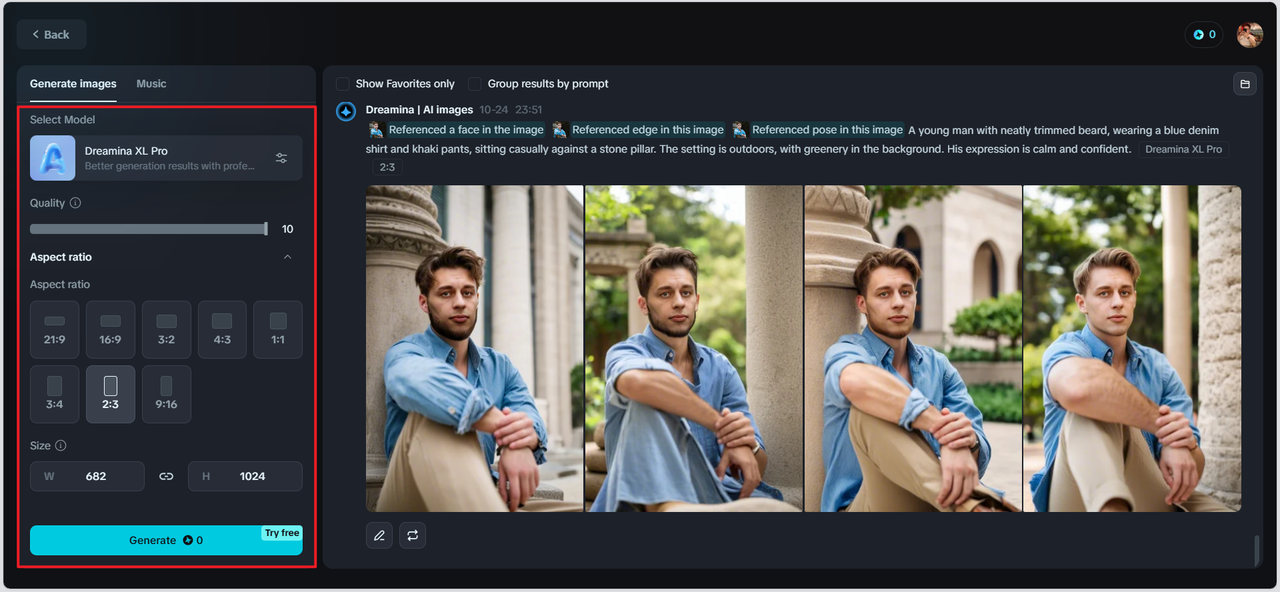
Task: Switch to the Music tab
Action: point(151,84)
